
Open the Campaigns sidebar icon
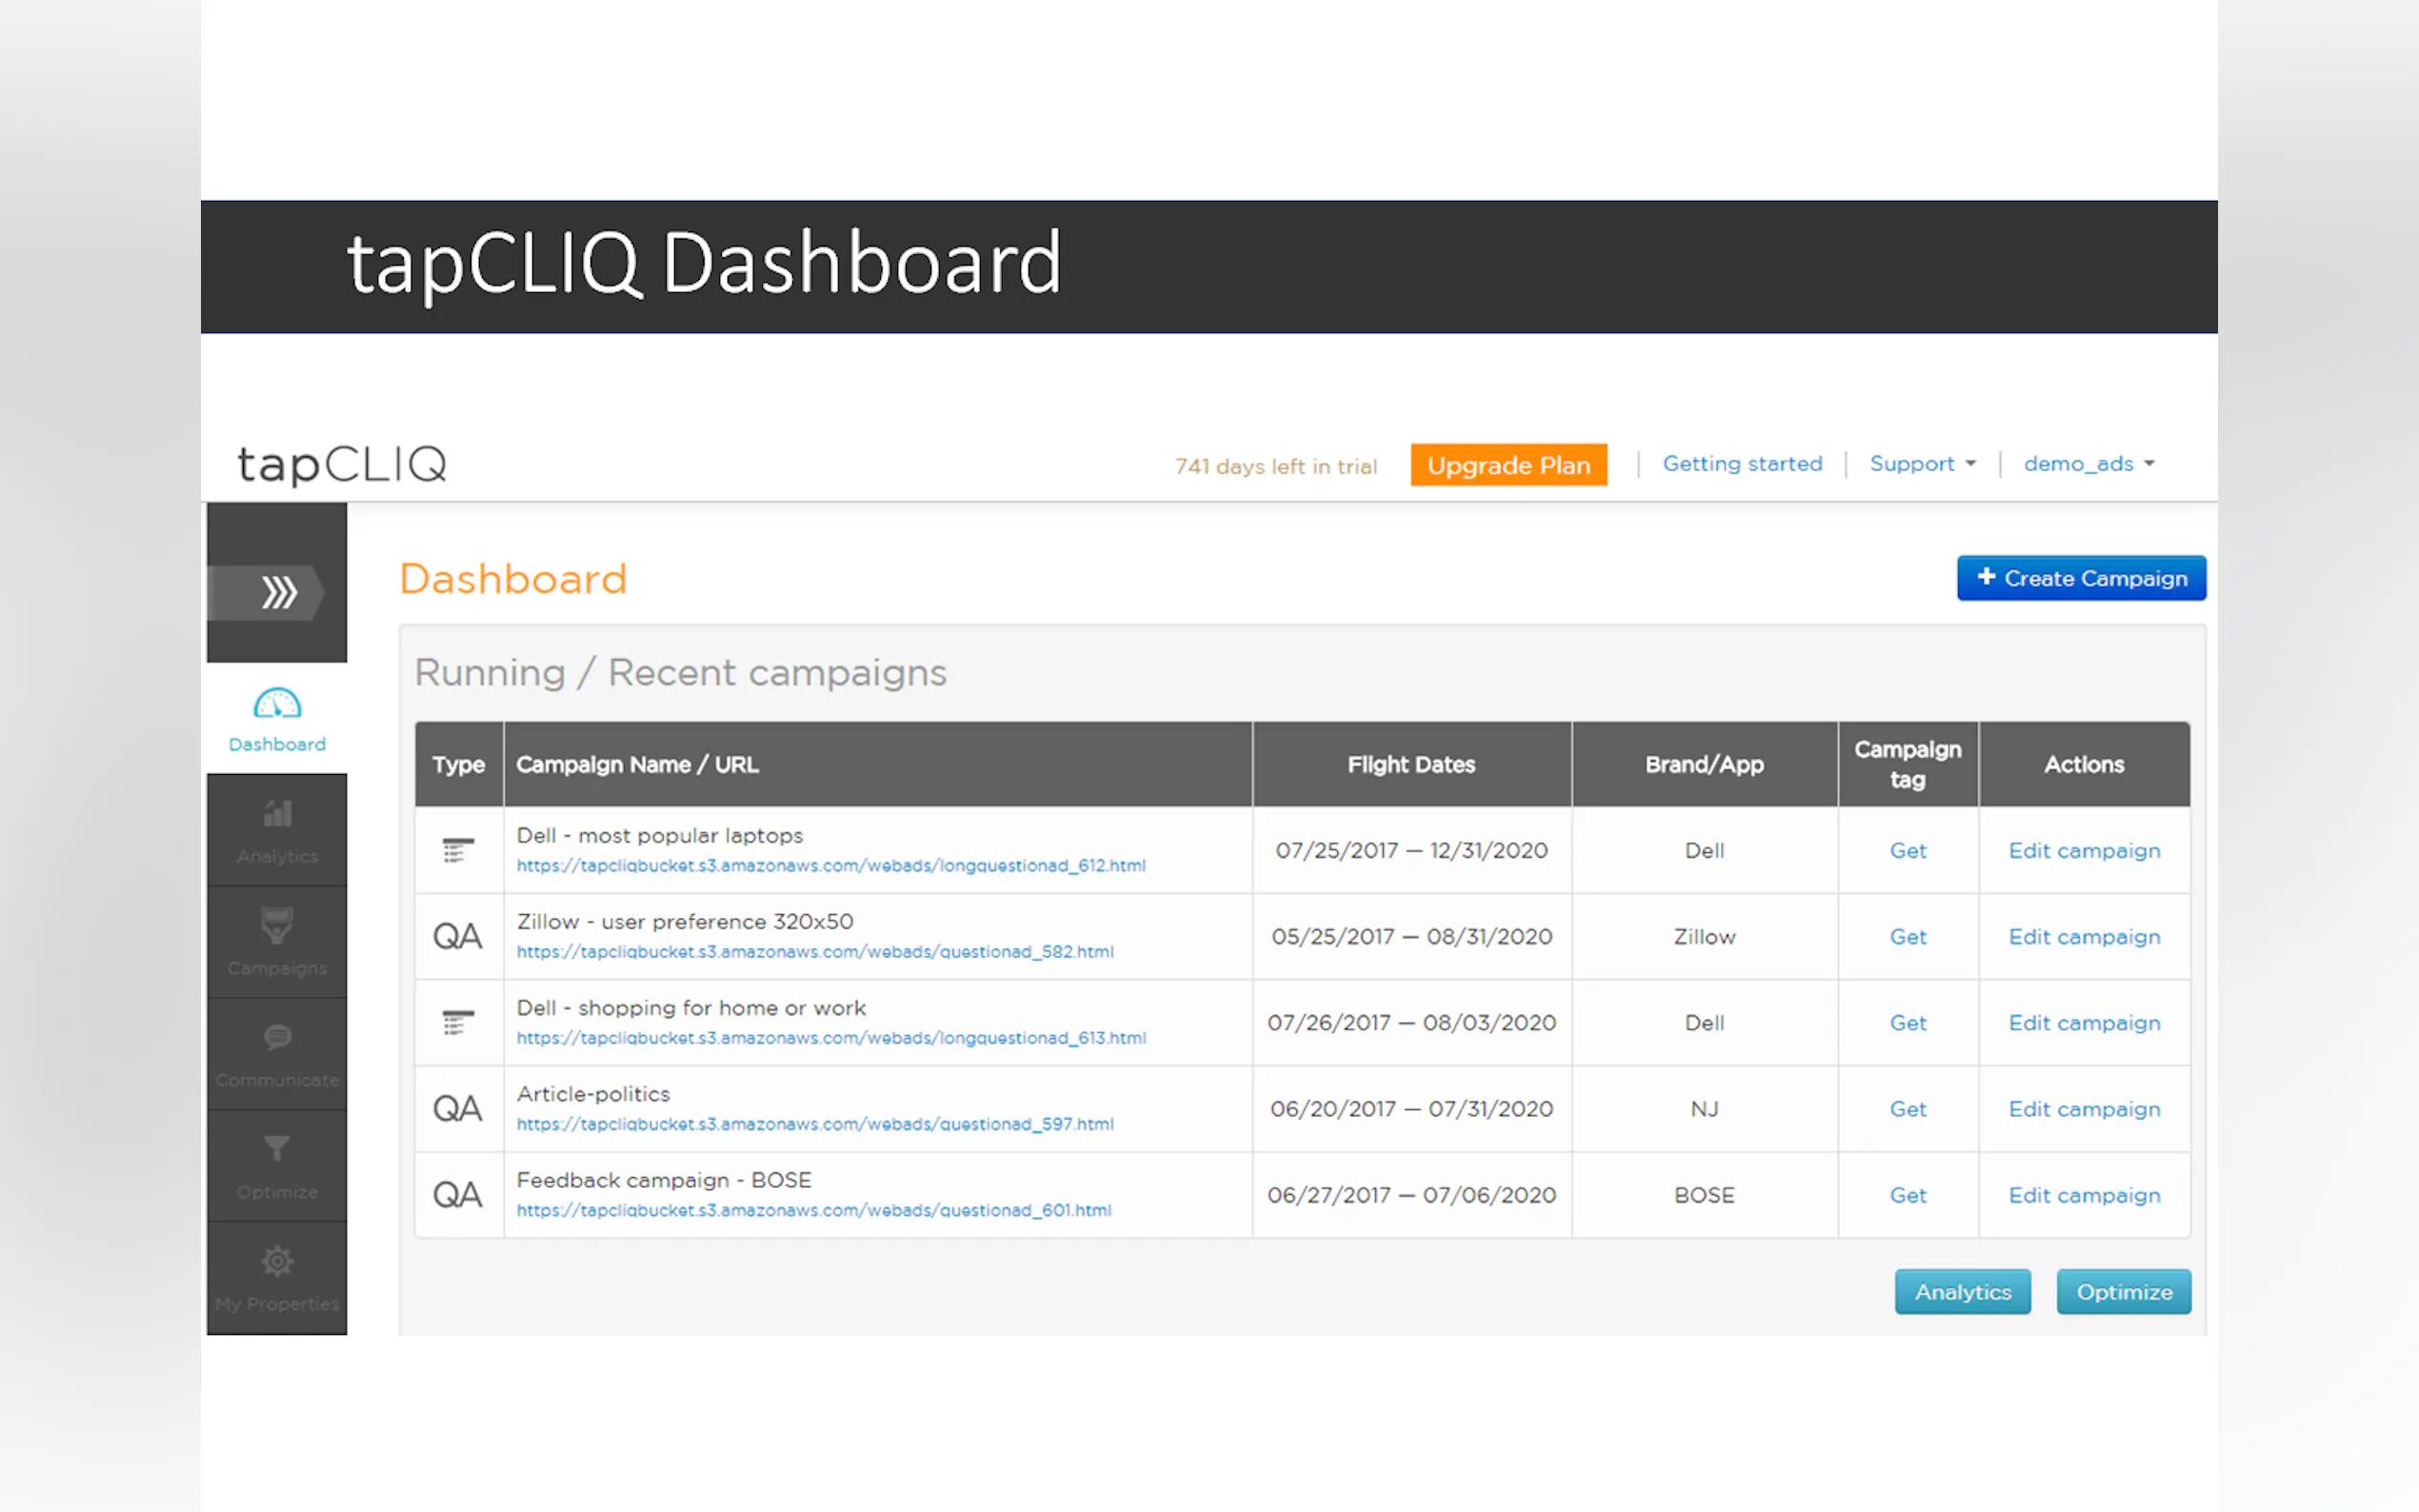[x=277, y=926]
